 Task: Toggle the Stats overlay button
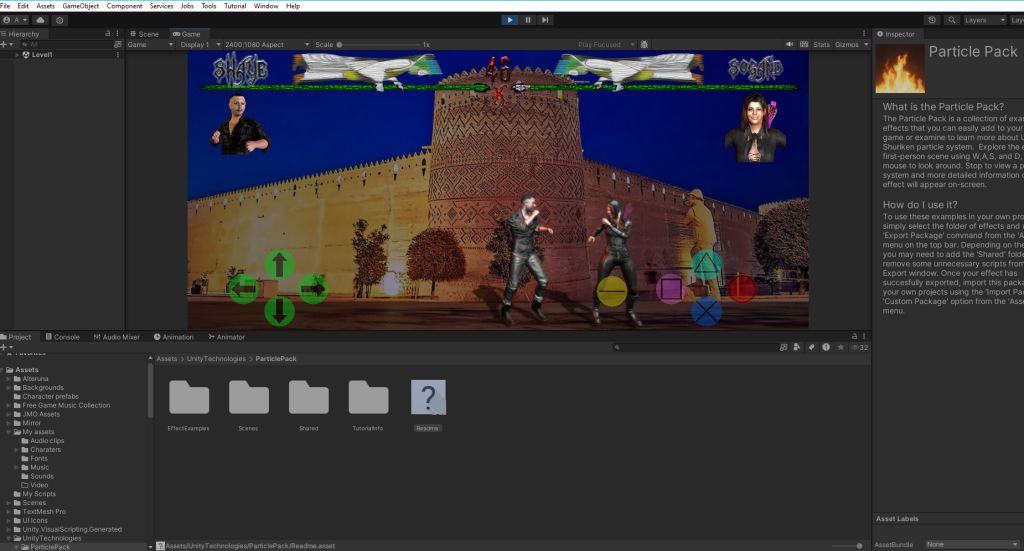pyautogui.click(x=822, y=44)
